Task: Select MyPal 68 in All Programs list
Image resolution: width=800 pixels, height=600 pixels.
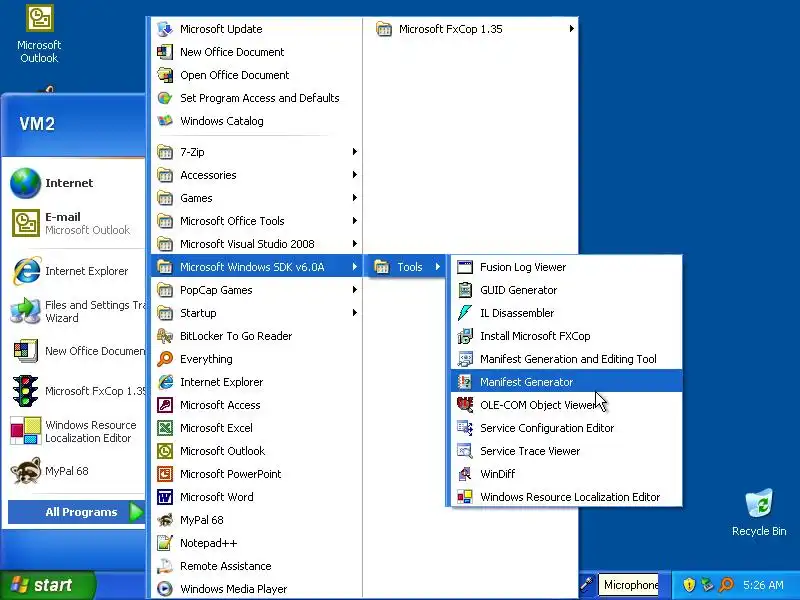Action: [256, 520]
